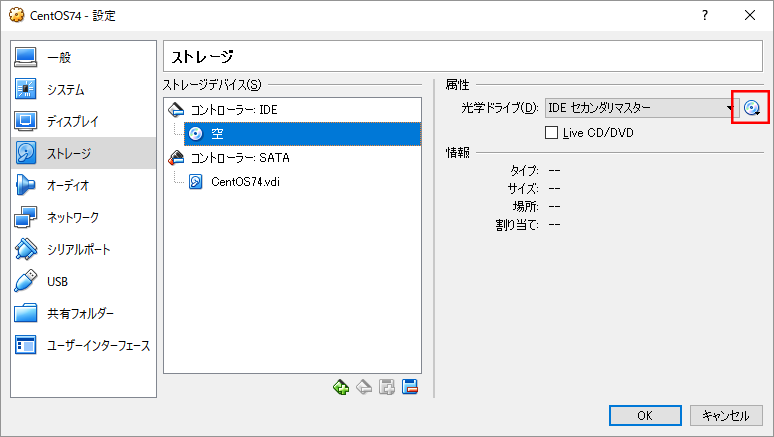Viewport: 774px width, 437px height.
Task: Open the ネットワーク settings category
Action: pyautogui.click(x=83, y=217)
